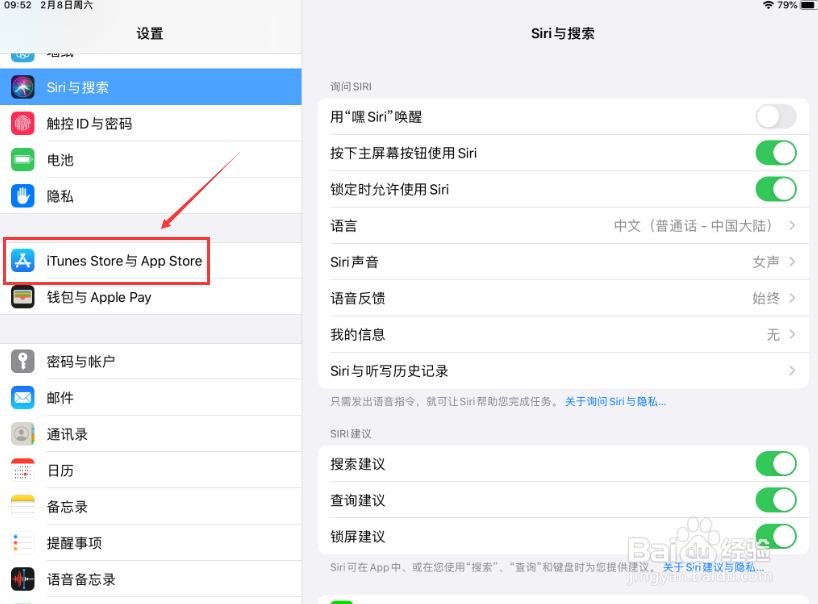Viewport: 818px width, 604px height.
Task: Open 我的信息 selection row
Action: 560,334
